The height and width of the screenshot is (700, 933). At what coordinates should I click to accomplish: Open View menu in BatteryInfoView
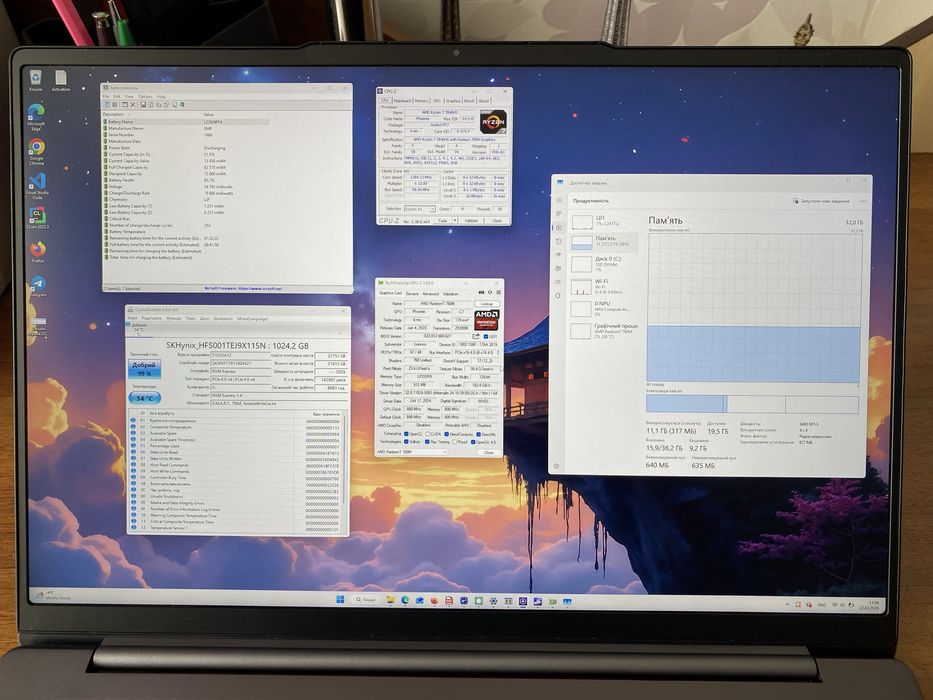tap(129, 96)
